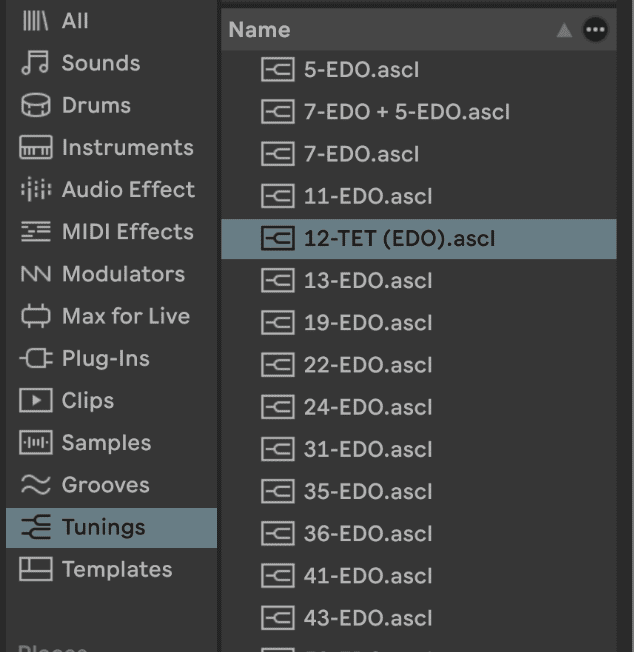This screenshot has width=634, height=652.
Task: Click the Instruments keyboard icon
Action: coord(35,148)
